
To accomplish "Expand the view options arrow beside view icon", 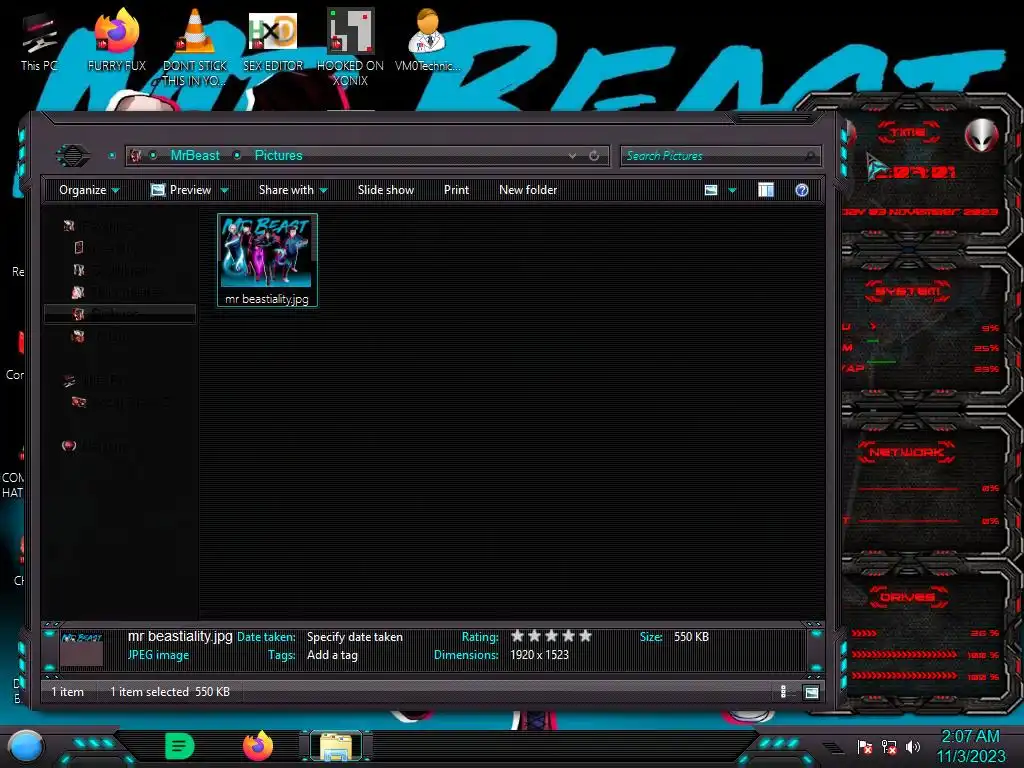I will 732,191.
